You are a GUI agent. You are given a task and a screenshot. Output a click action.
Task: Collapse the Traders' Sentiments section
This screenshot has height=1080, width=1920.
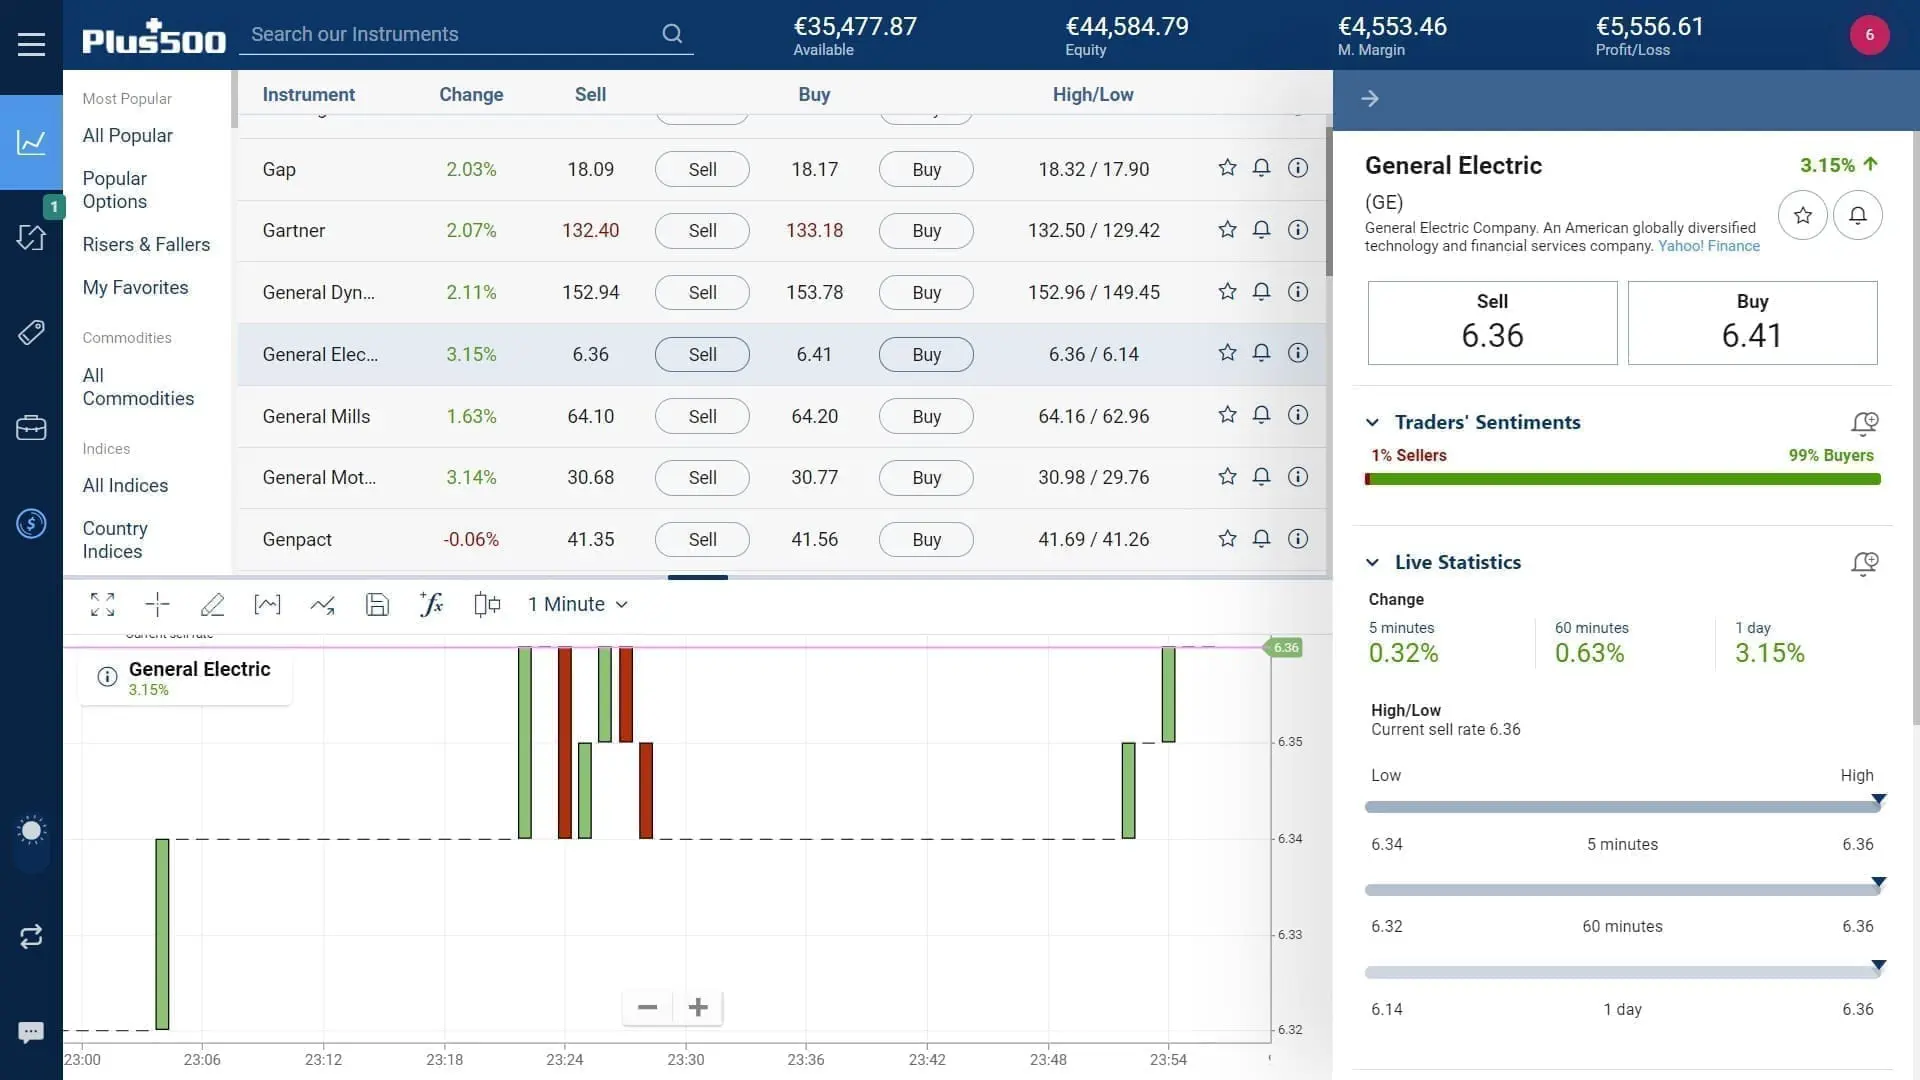(1375, 422)
